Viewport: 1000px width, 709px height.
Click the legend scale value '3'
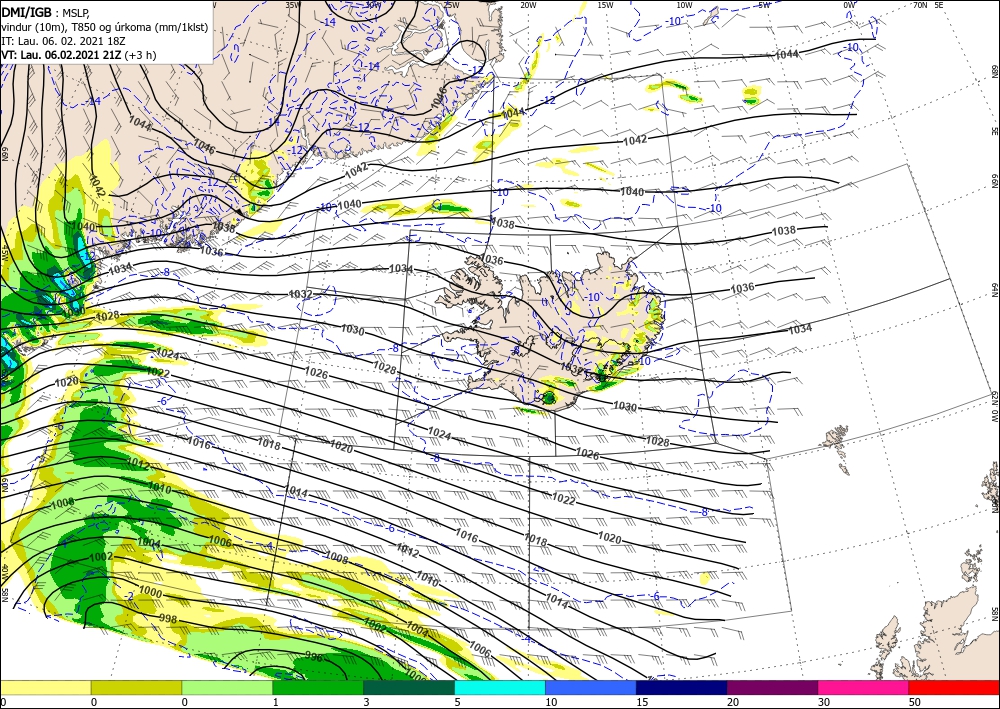click(x=367, y=702)
